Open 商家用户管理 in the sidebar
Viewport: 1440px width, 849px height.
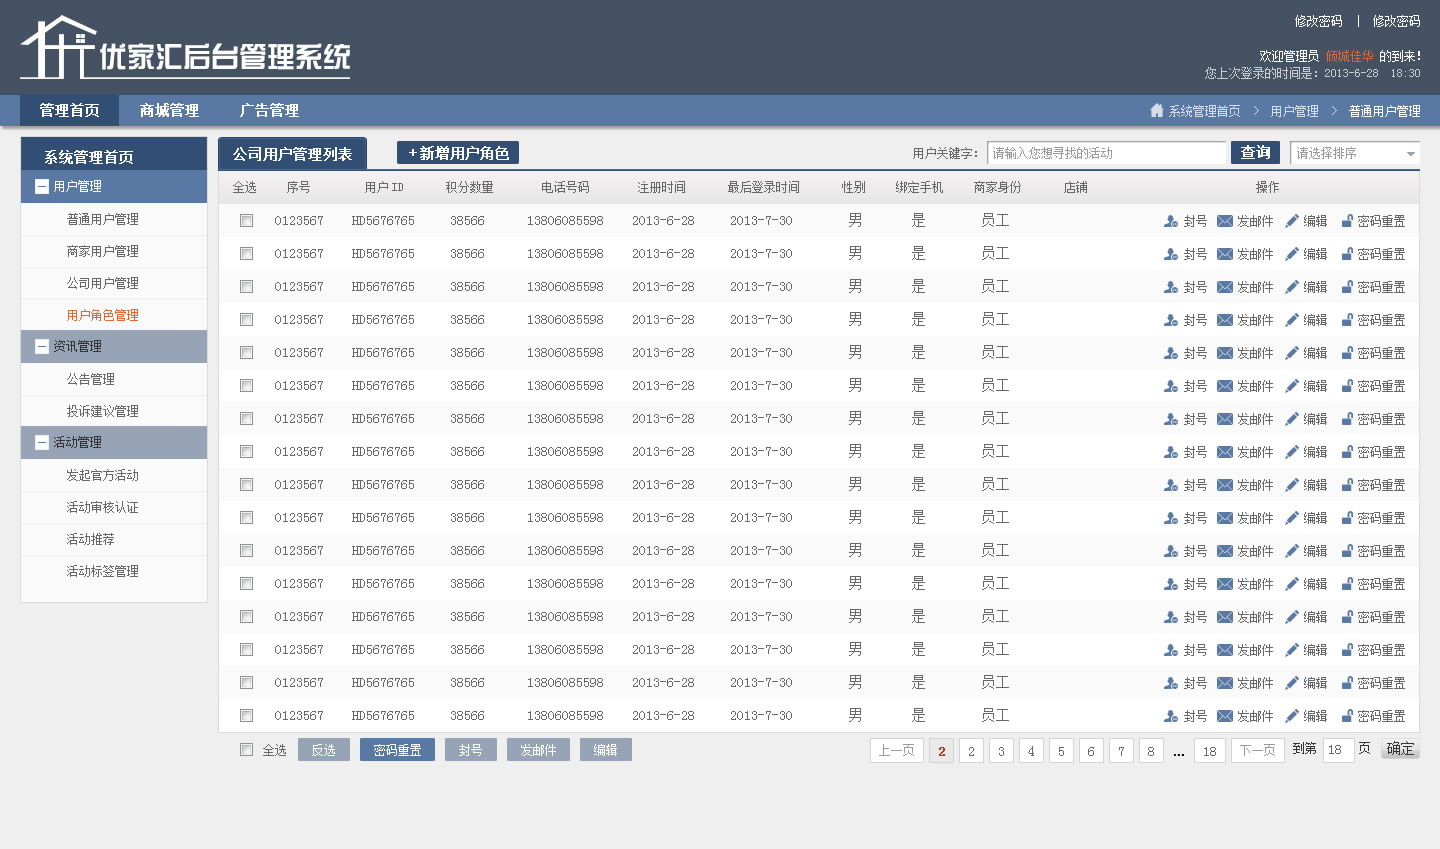pyautogui.click(x=102, y=251)
